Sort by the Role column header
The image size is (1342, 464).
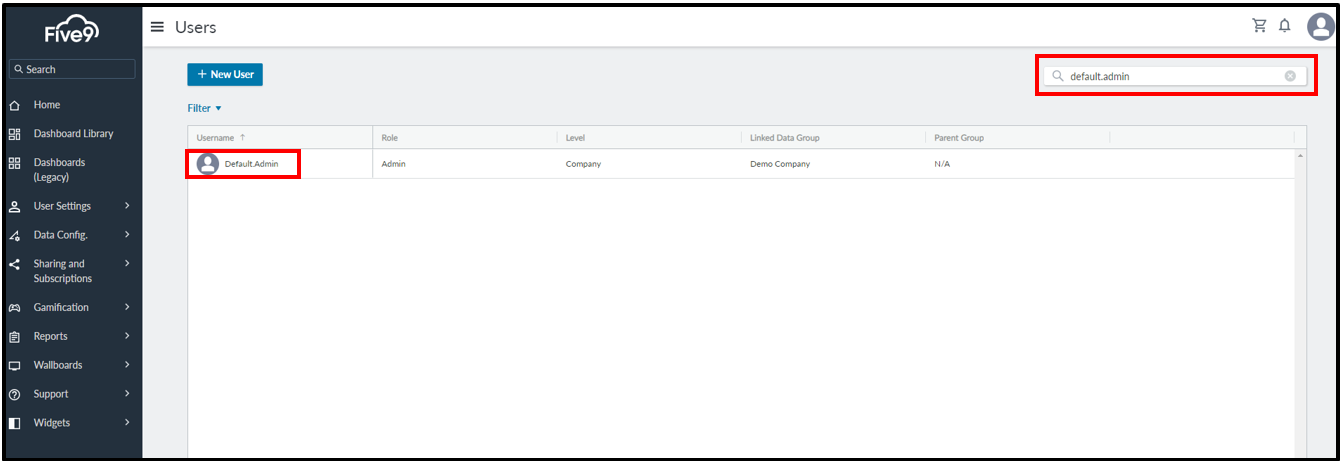click(x=390, y=138)
